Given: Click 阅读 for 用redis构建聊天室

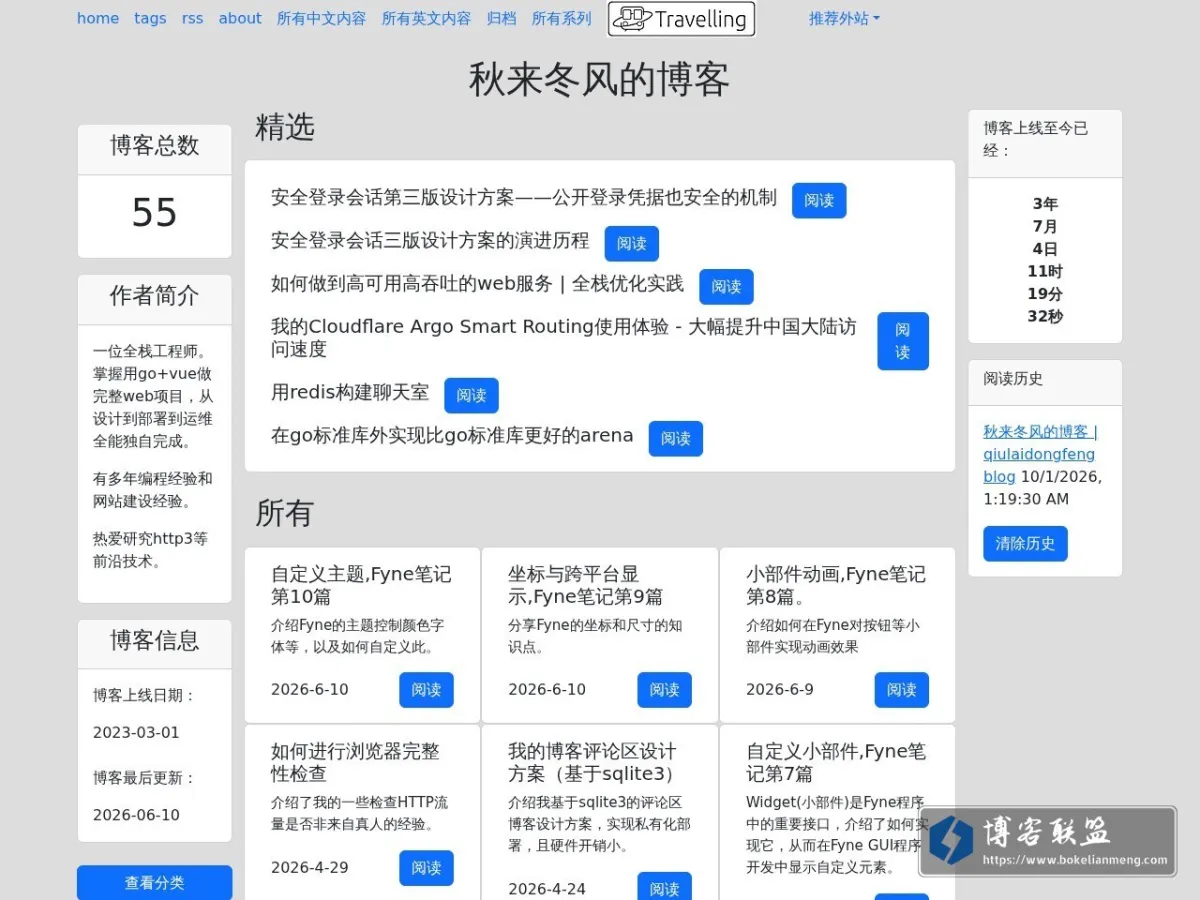Looking at the screenshot, I should (471, 395).
